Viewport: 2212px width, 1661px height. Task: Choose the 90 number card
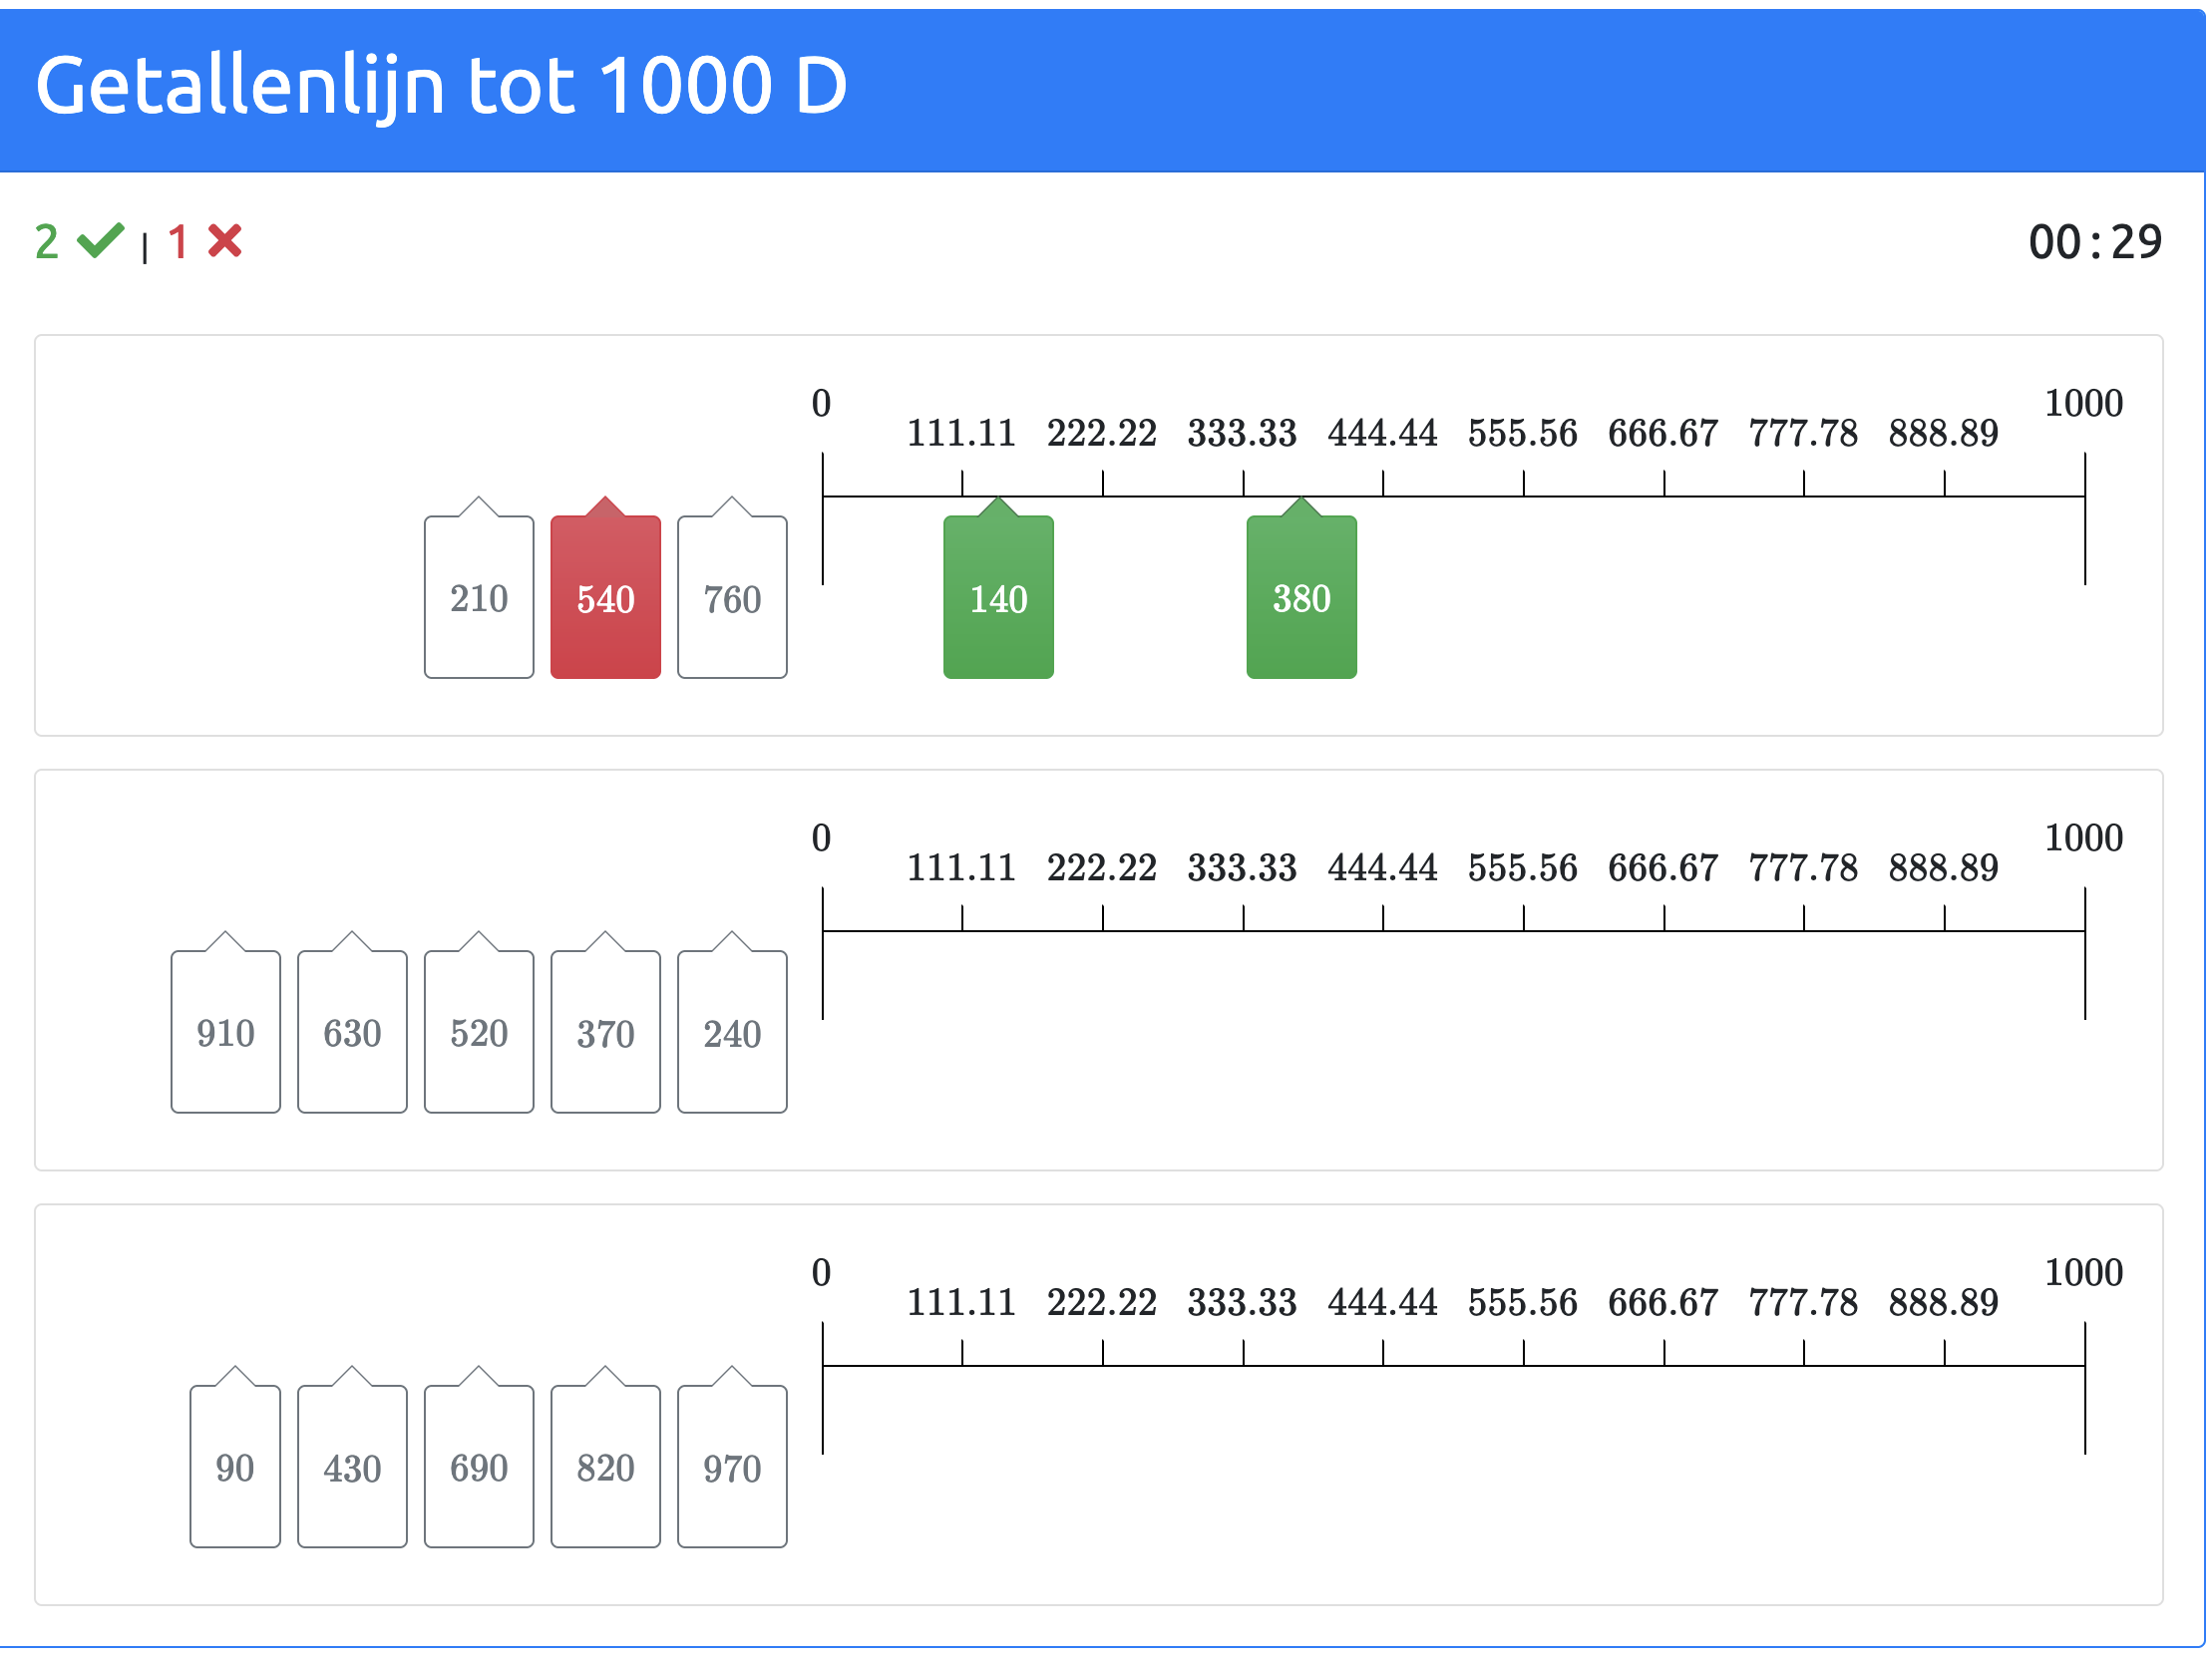235,1468
